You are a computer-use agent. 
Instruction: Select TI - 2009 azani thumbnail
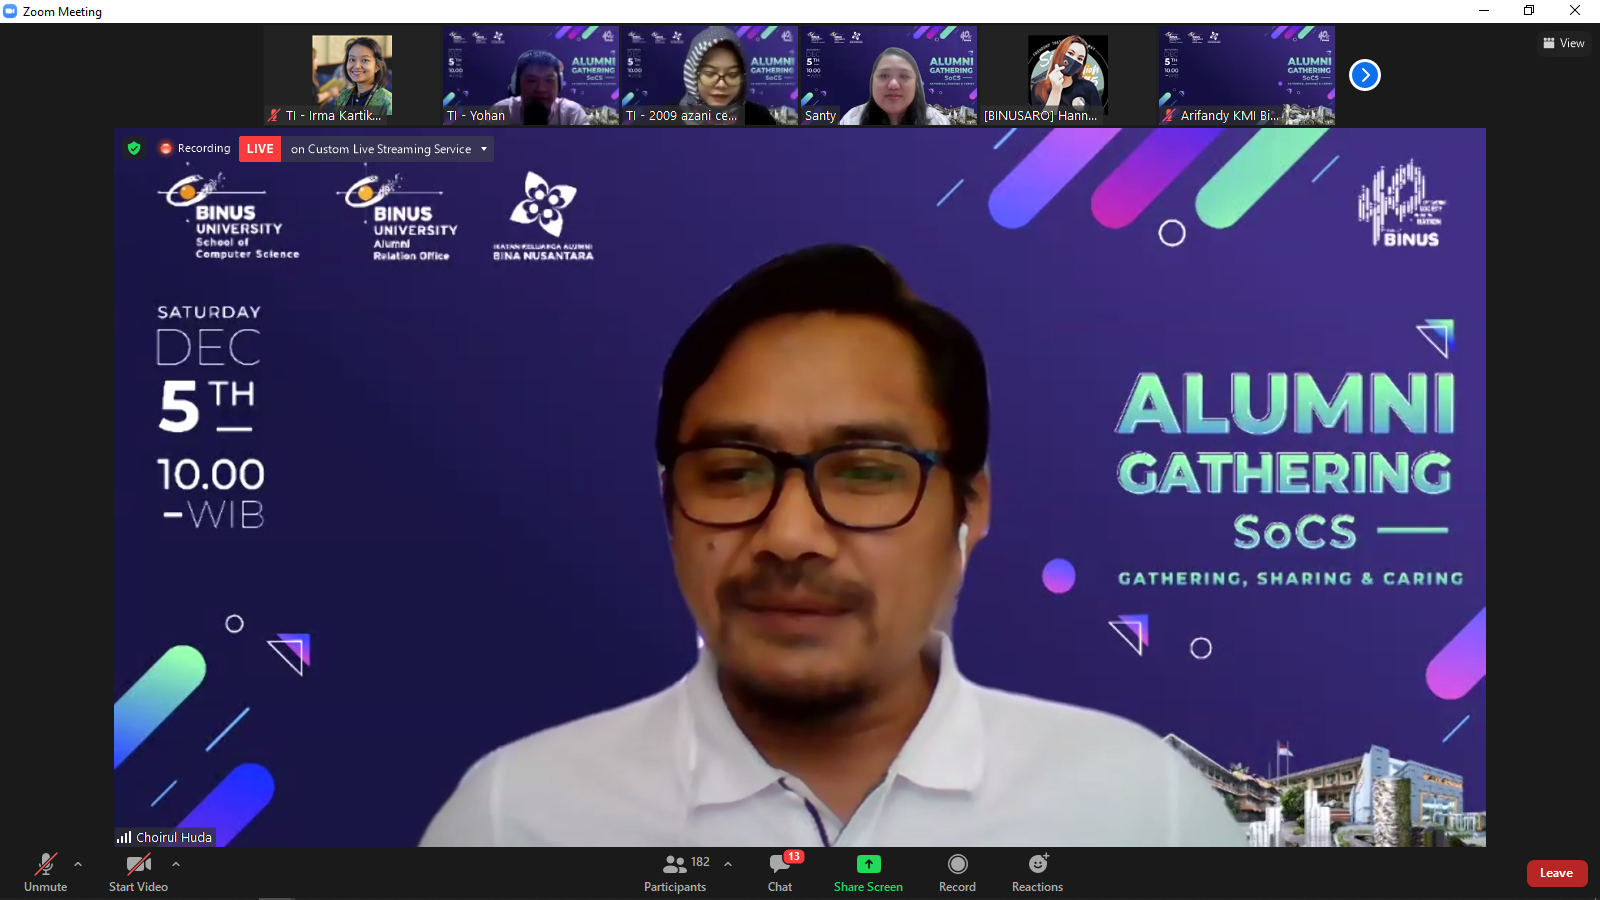point(710,76)
